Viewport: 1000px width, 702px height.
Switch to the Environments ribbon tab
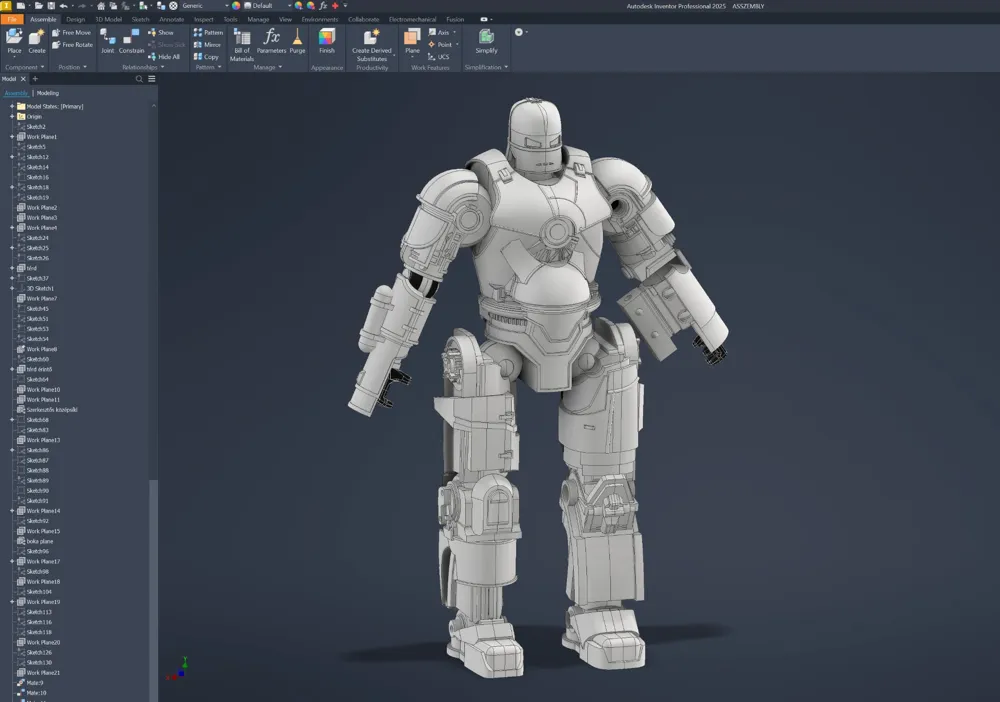(x=320, y=19)
